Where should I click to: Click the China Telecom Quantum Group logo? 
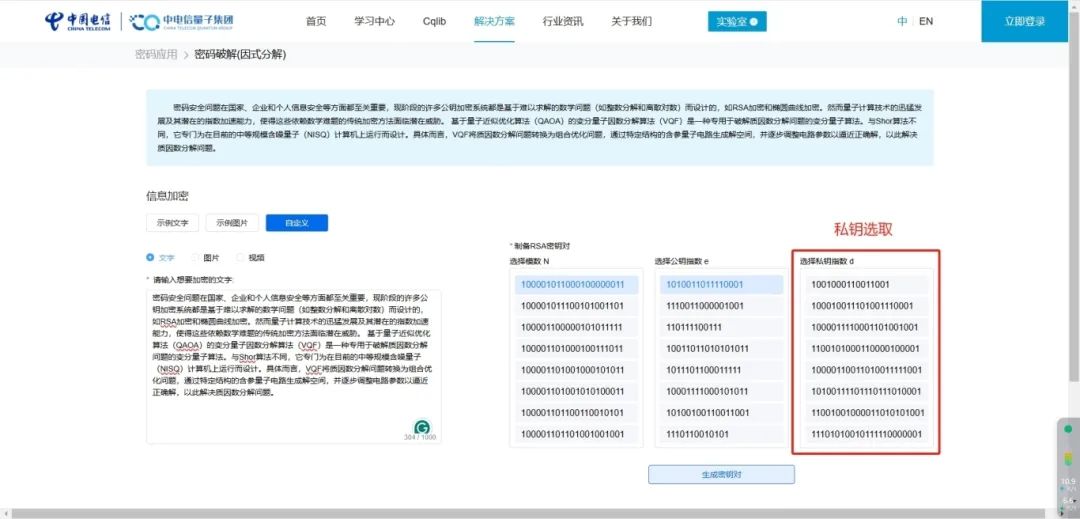pos(182,21)
